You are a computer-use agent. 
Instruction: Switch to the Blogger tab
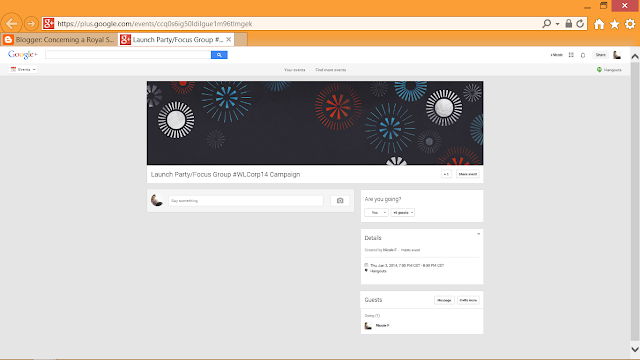point(60,40)
